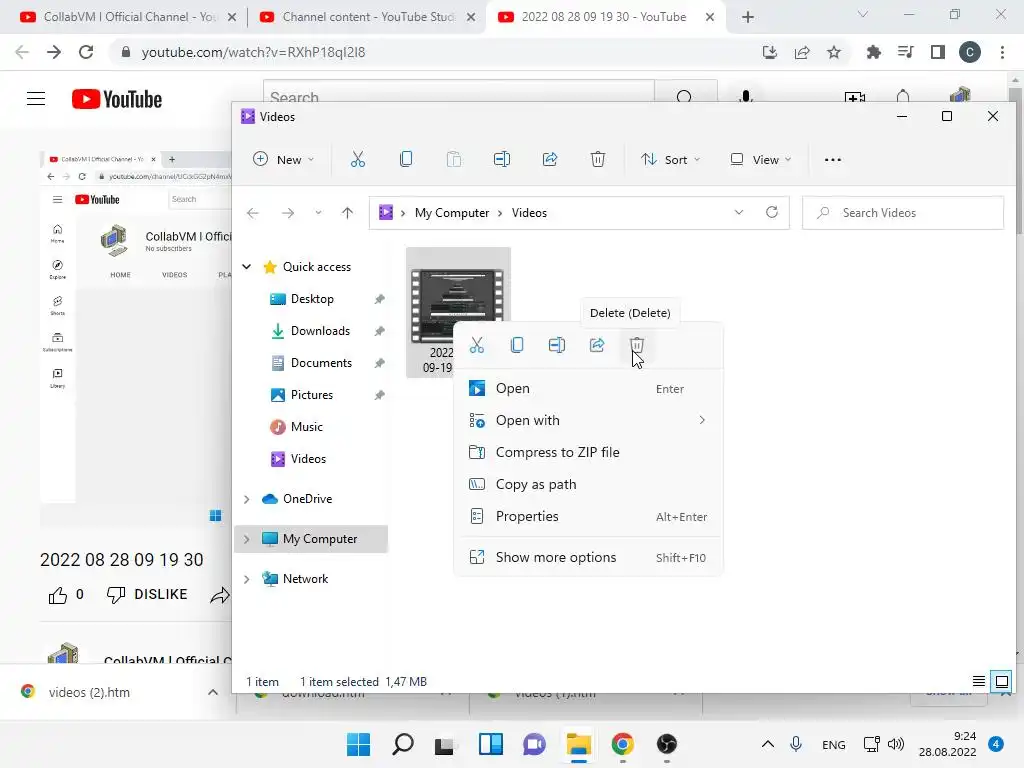Open File Explorer from taskbar
The width and height of the screenshot is (1024, 768).
click(579, 744)
